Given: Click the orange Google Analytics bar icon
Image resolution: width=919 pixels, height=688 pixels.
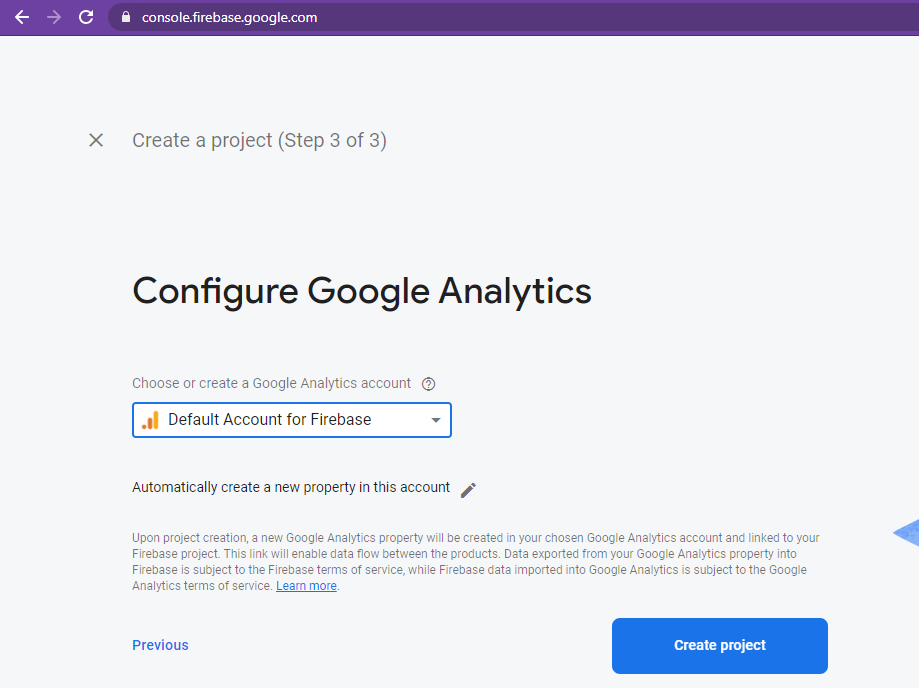Looking at the screenshot, I should [150, 420].
